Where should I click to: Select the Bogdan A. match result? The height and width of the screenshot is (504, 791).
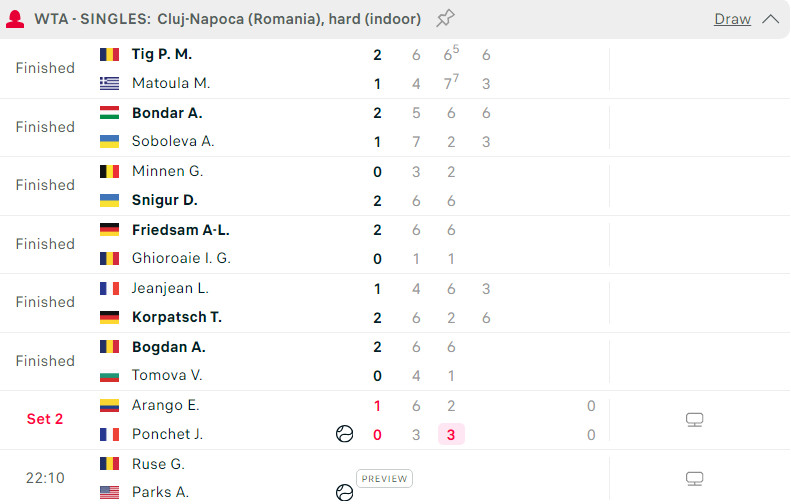click(168, 347)
